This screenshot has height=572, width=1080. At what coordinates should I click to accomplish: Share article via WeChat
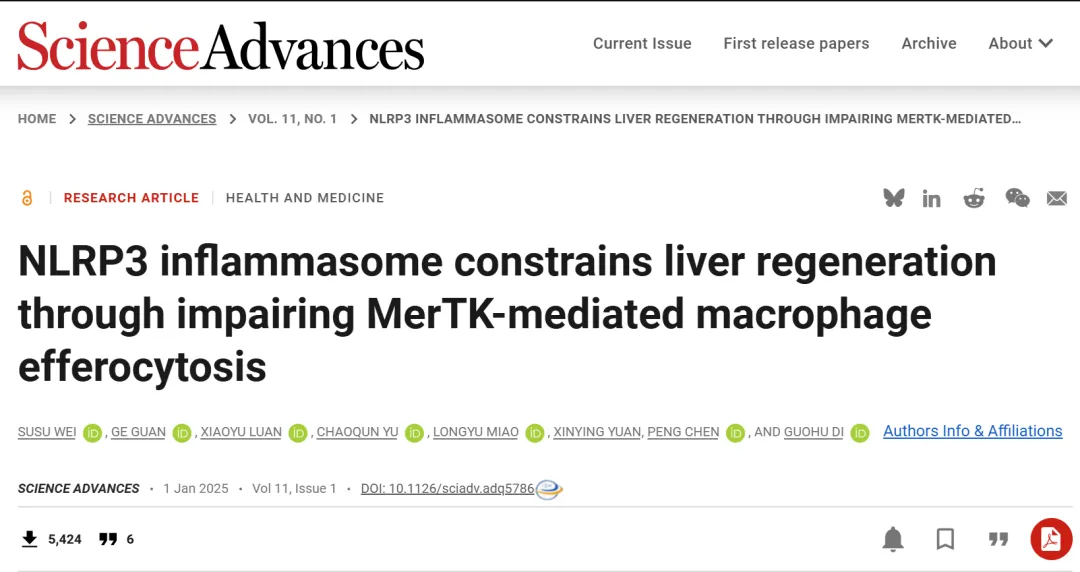(1017, 198)
